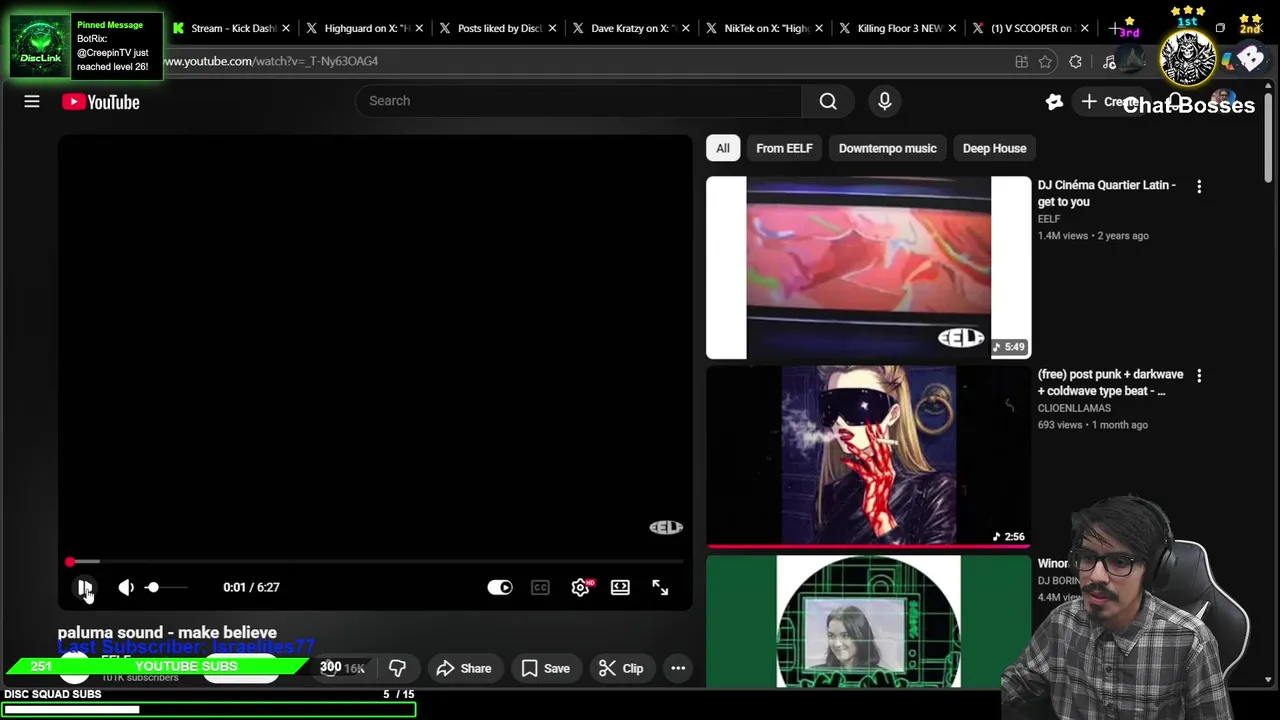This screenshot has width=1280, height=720.
Task: Open the EELF channel name under first suggestion
Action: pos(1048,219)
